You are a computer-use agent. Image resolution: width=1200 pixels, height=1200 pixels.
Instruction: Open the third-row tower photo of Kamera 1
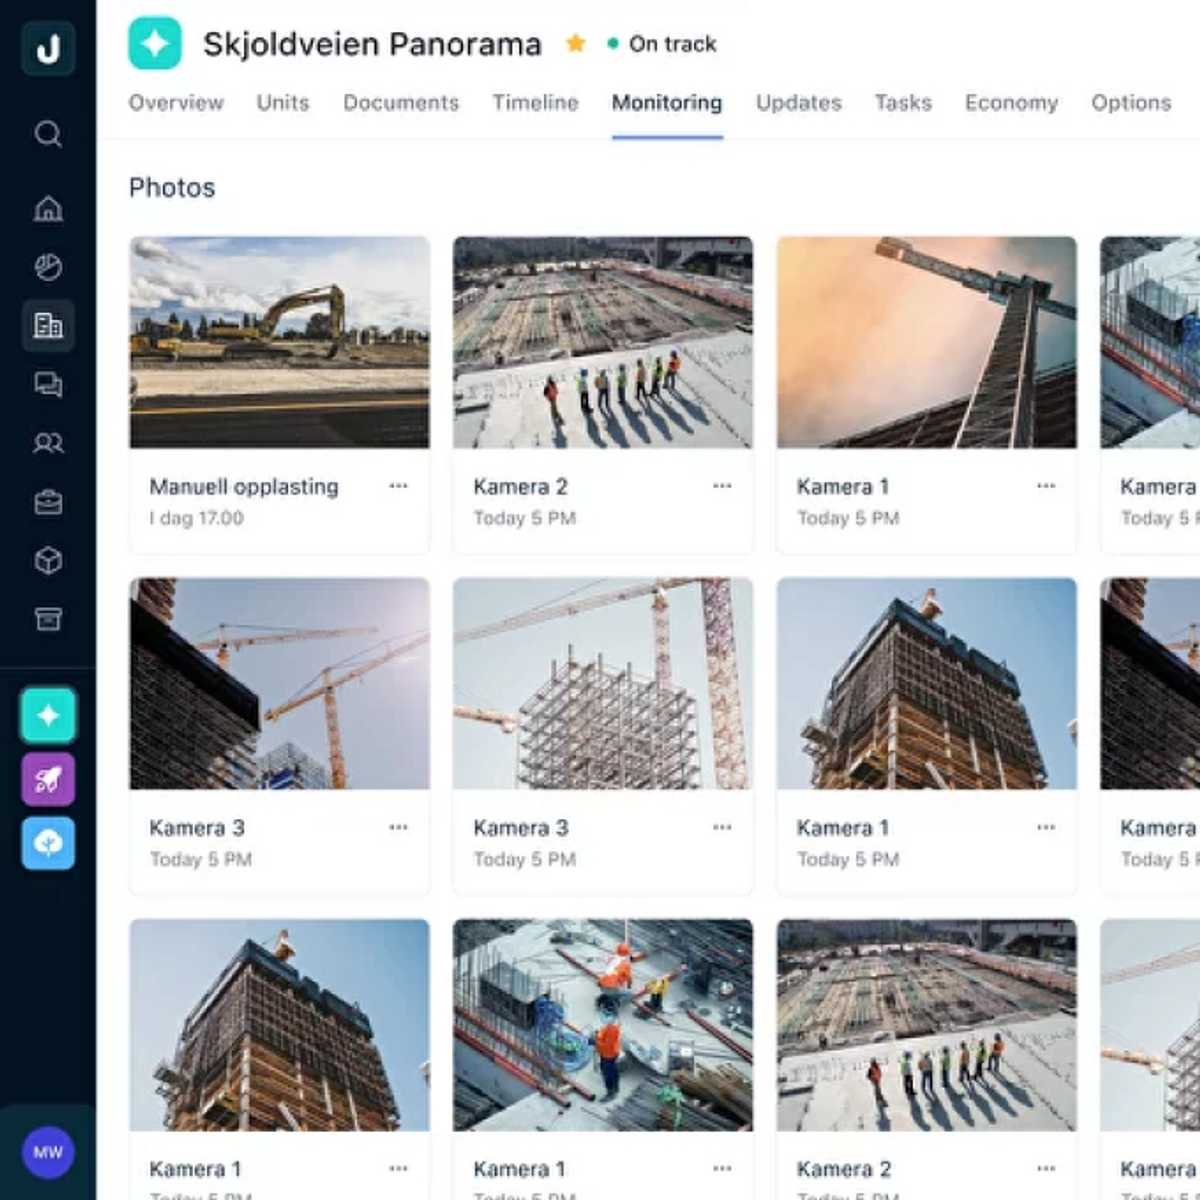click(x=280, y=1025)
